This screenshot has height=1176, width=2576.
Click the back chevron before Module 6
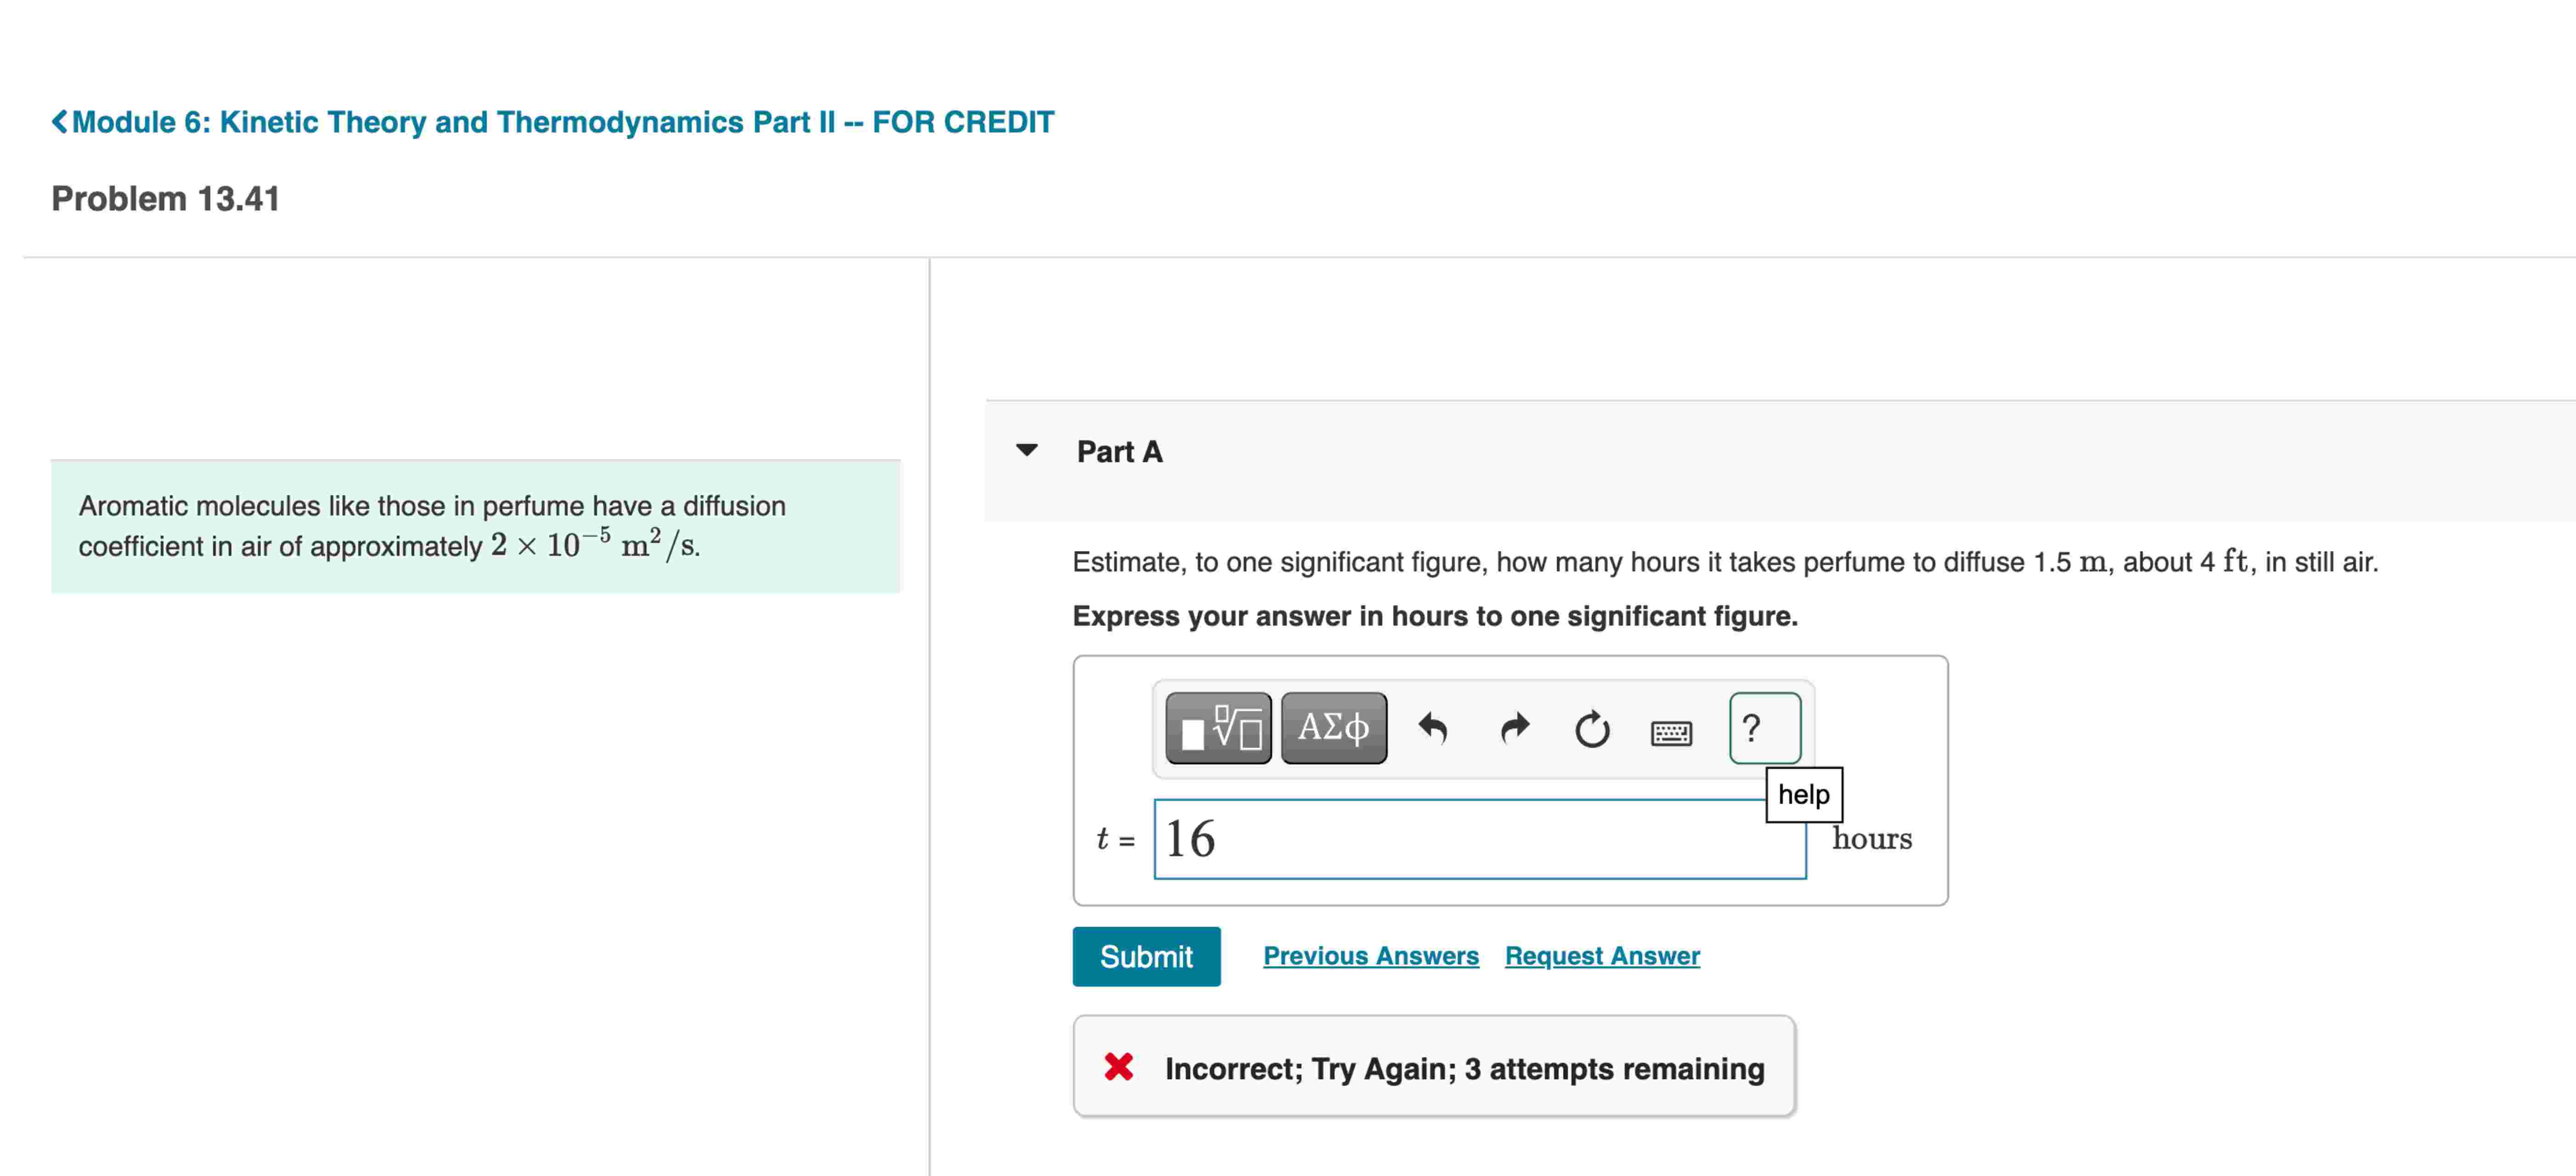60,122
